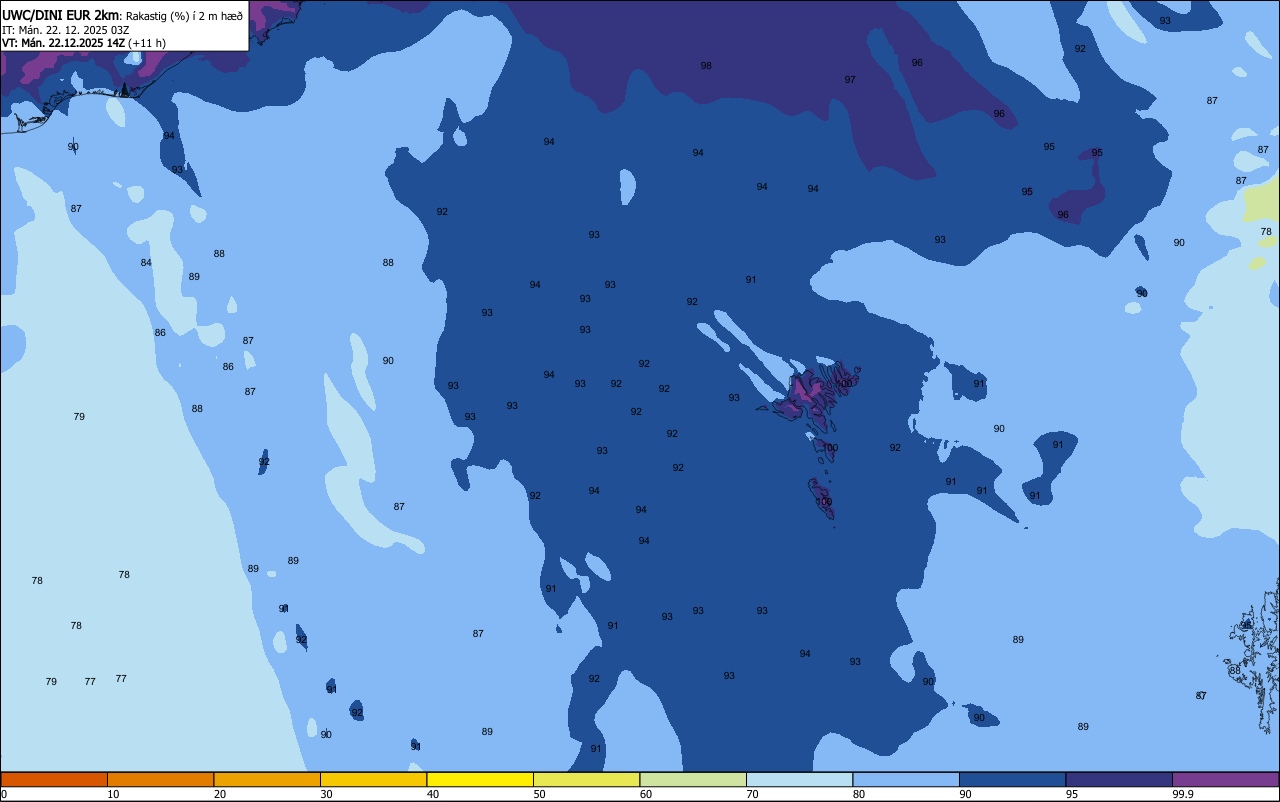Viewport: 1280px width, 802px height.
Task: Pick the light blue 80–90 legend swatch
Action: (x=906, y=779)
